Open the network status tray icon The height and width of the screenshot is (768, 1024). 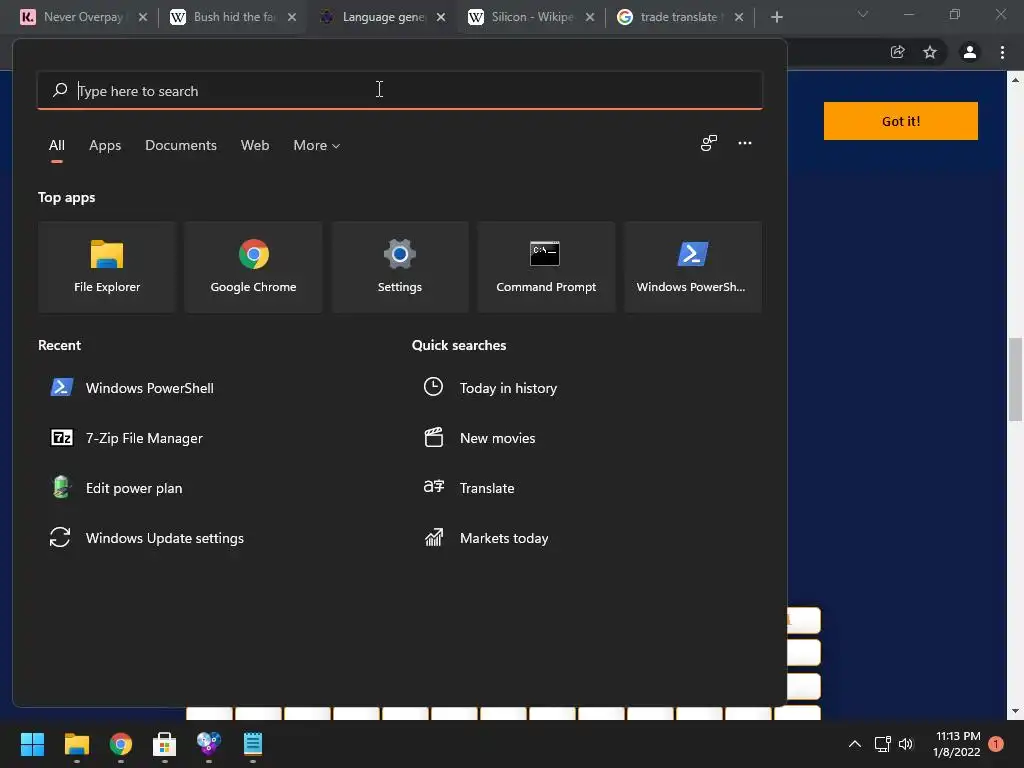click(x=882, y=744)
